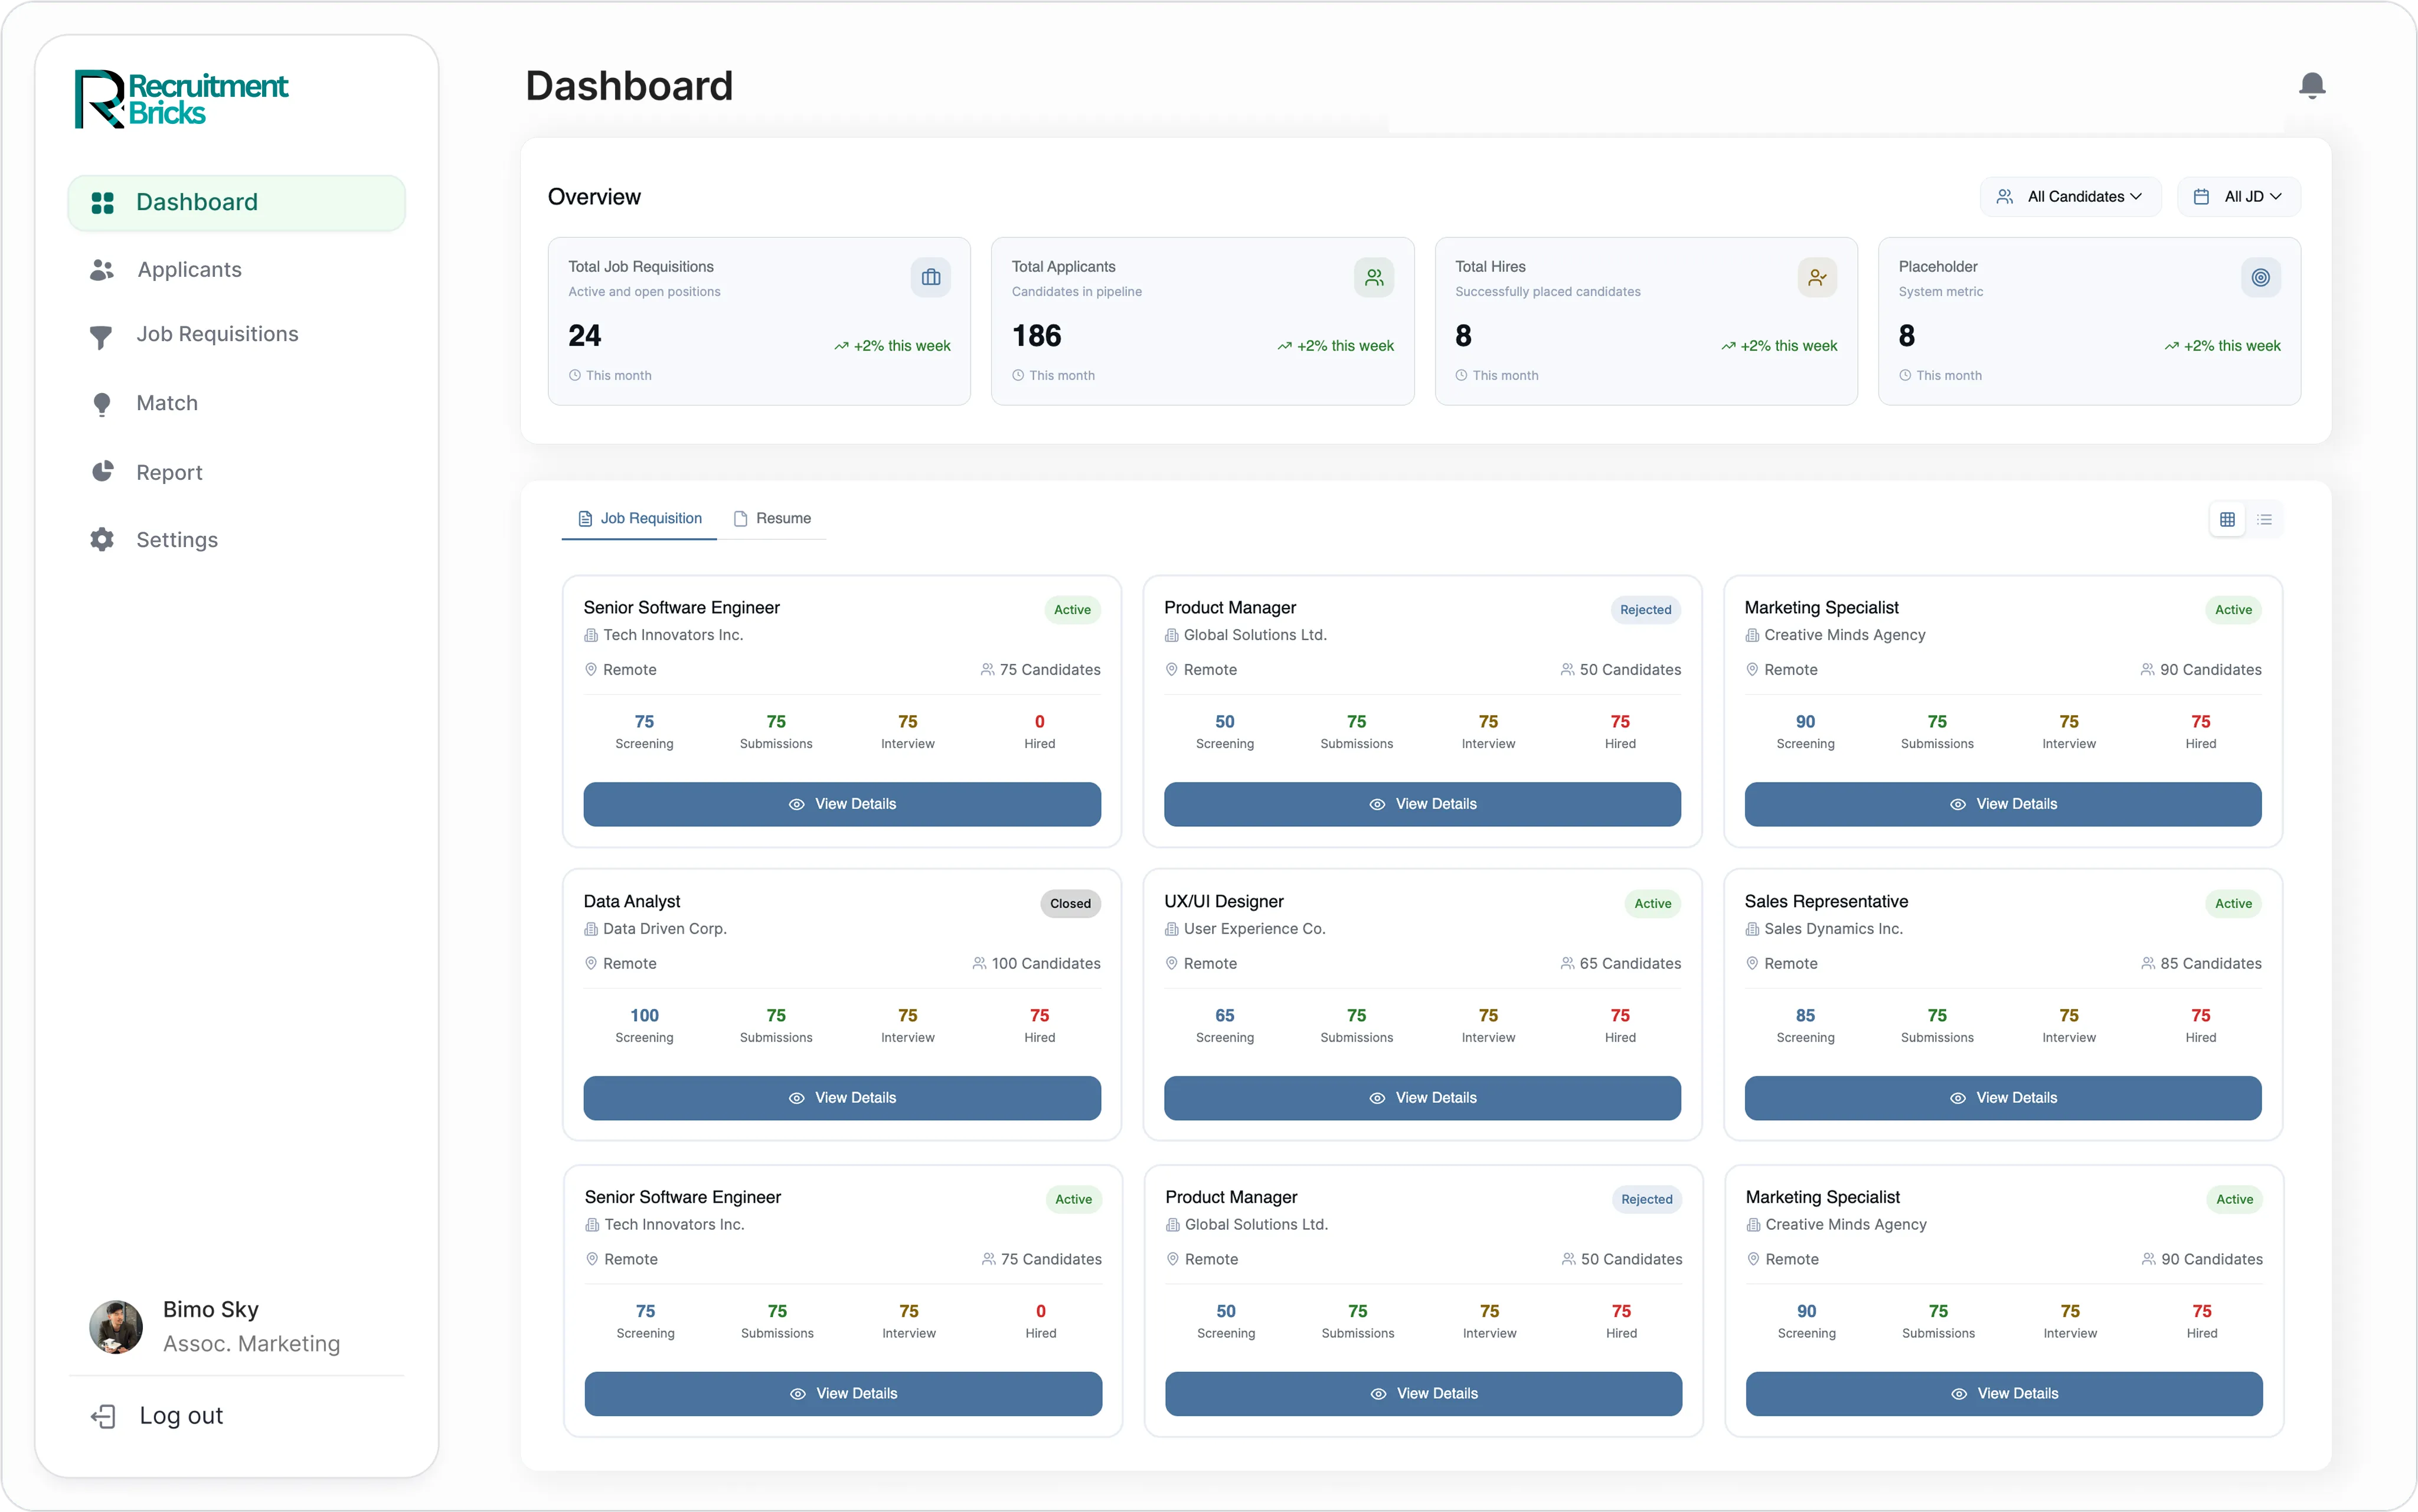This screenshot has height=1512, width=2418.
Task: Switch to list view layout
Action: point(2265,519)
